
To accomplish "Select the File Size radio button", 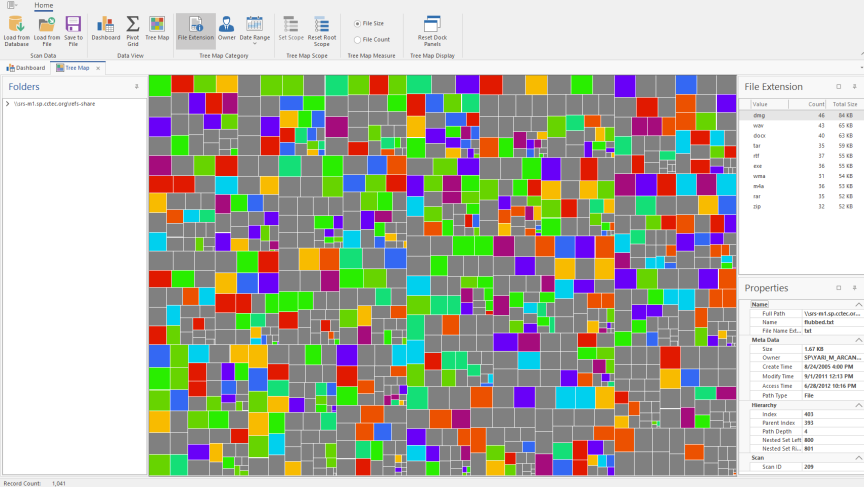I will 358,23.
